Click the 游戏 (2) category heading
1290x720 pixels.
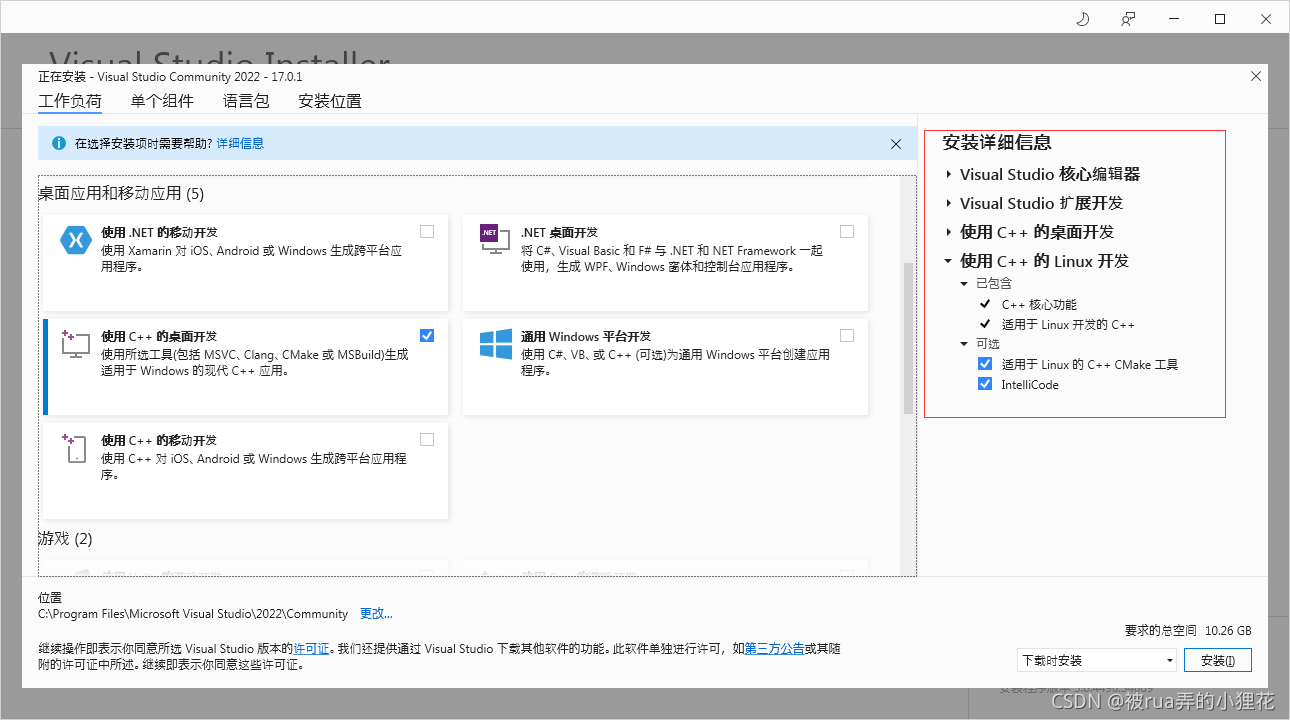pos(65,538)
